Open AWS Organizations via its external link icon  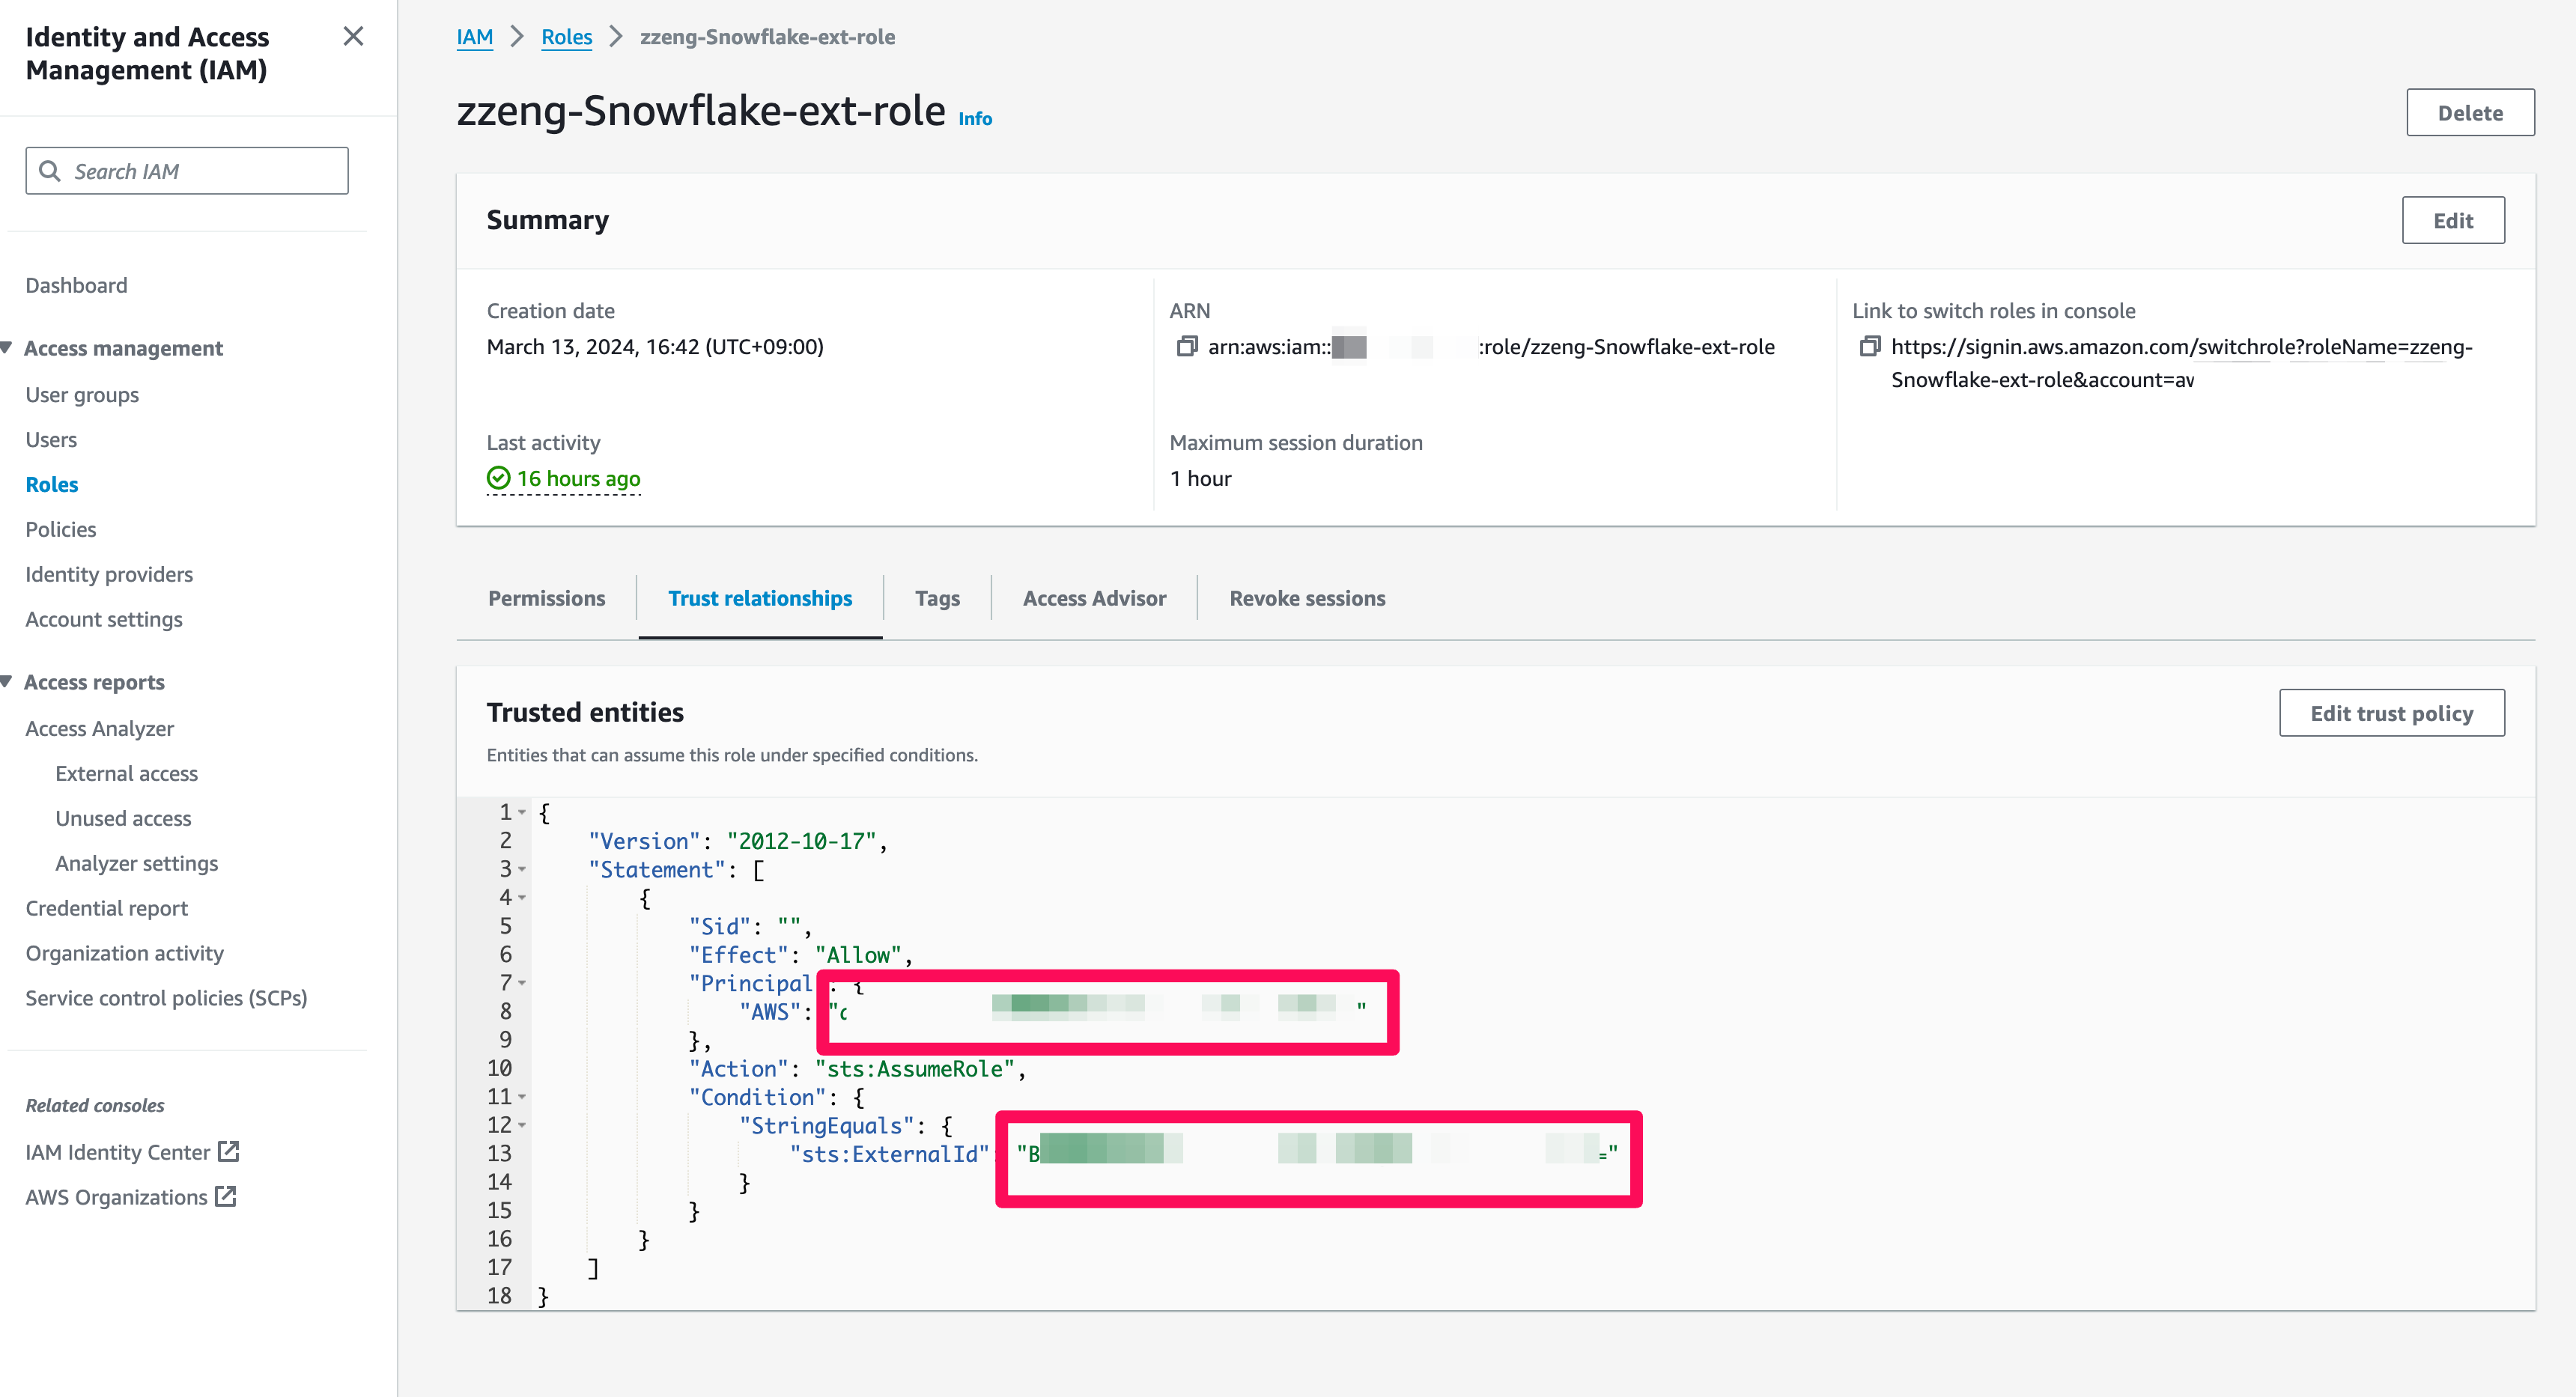226,1196
